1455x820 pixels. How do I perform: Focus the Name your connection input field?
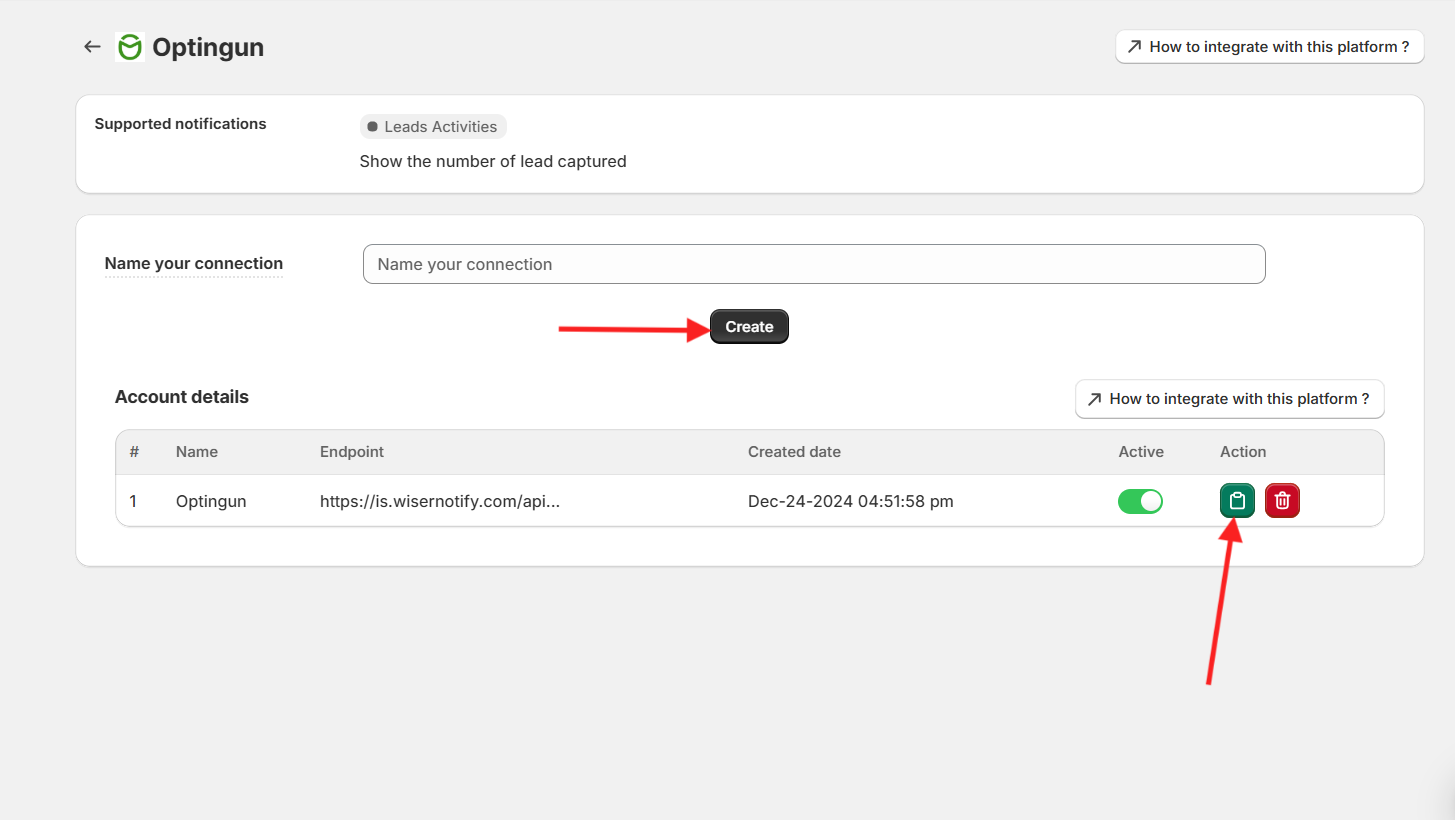tap(814, 264)
